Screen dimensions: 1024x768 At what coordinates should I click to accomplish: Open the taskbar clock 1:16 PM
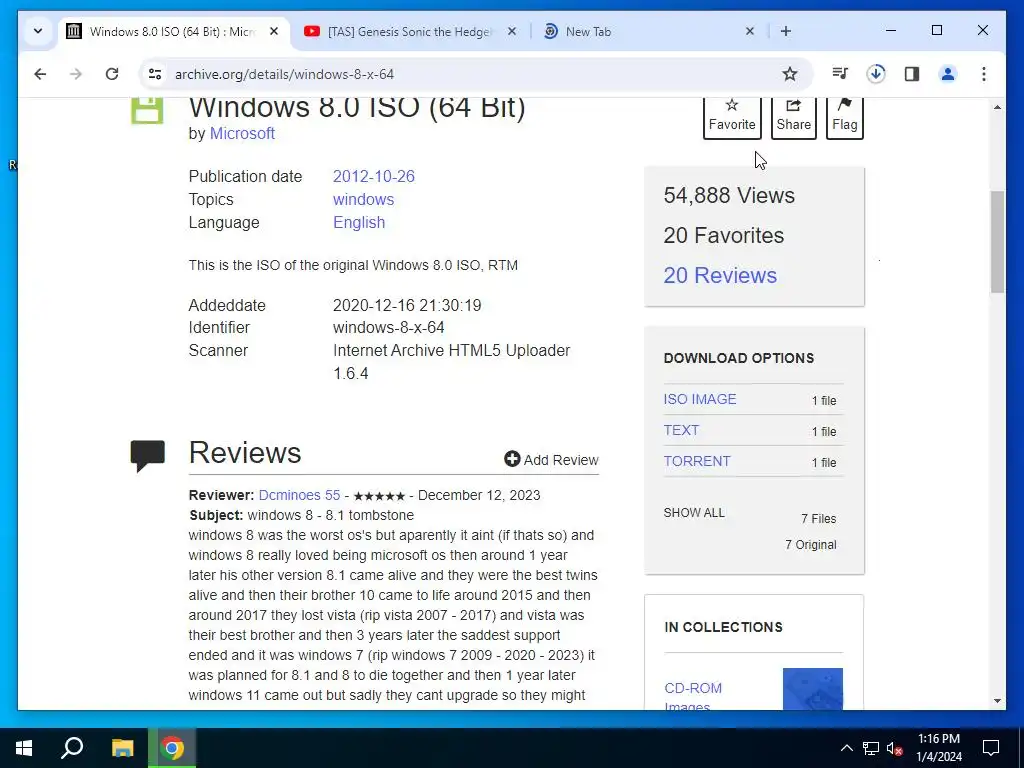pyautogui.click(x=939, y=748)
